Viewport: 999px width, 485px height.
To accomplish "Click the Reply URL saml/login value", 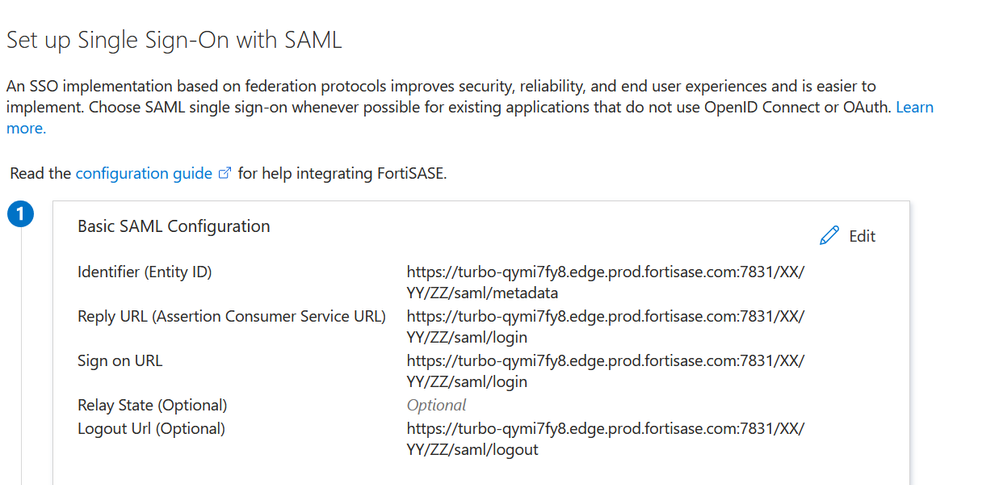I will [x=605, y=326].
